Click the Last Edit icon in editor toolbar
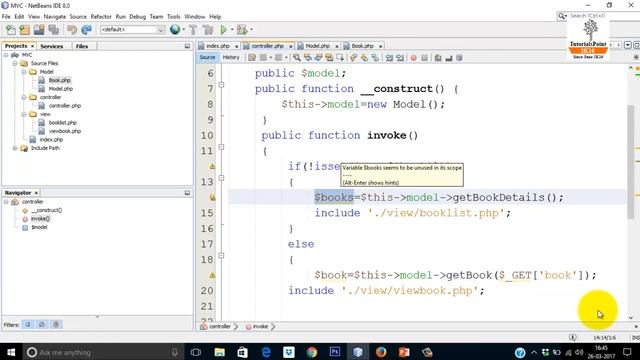Screen dimensions: 640x360 [x=252, y=58]
